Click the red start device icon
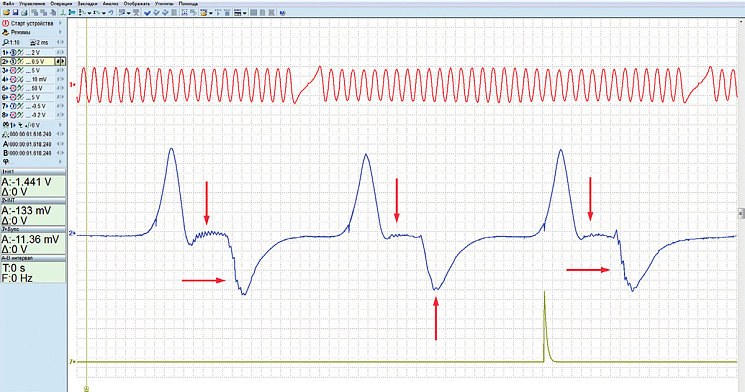 click(x=6, y=23)
